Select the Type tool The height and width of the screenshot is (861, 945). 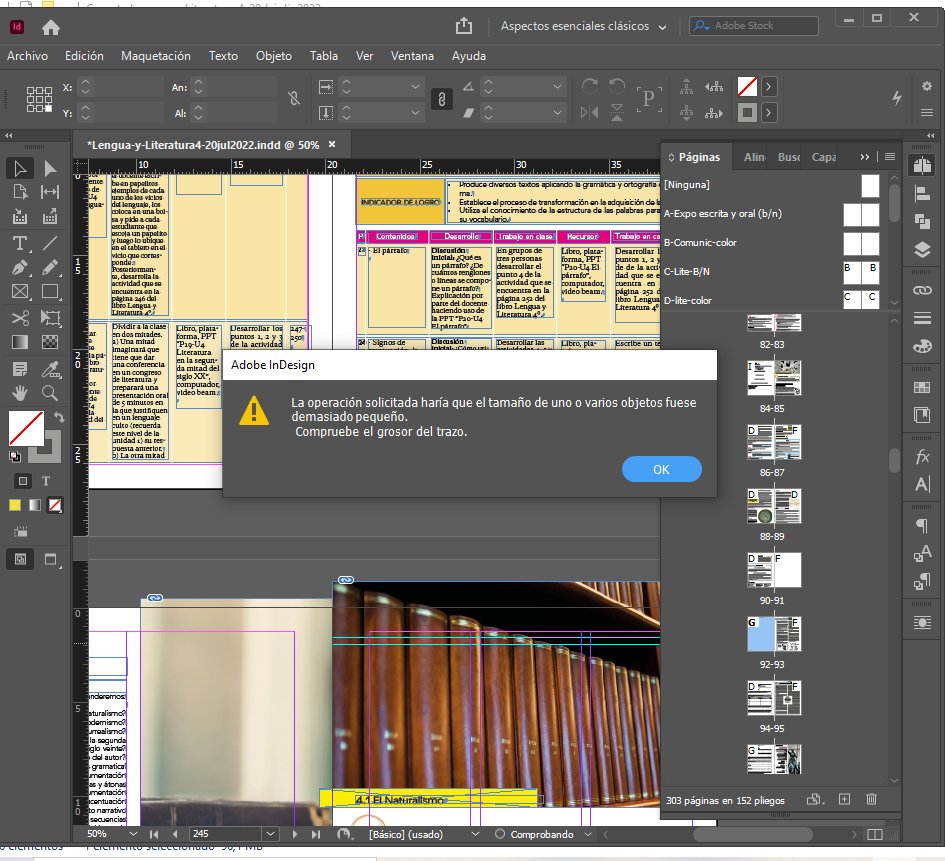click(x=18, y=243)
